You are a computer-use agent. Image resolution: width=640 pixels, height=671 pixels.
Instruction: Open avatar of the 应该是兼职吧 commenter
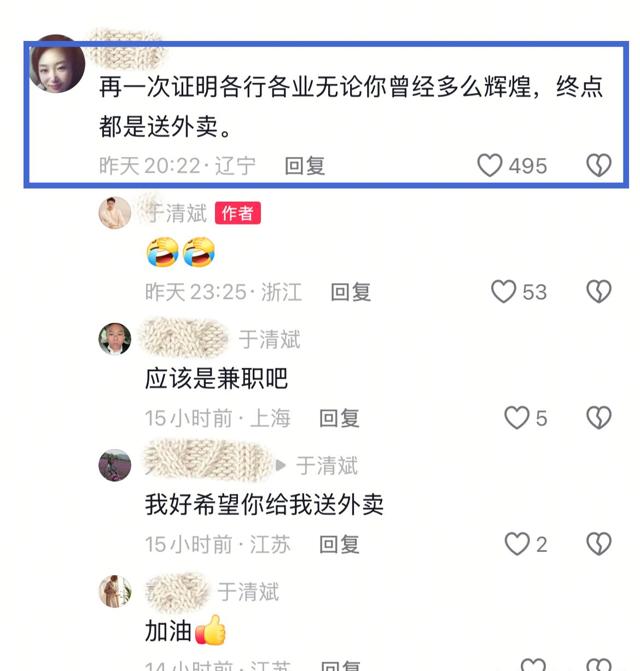coord(115,339)
